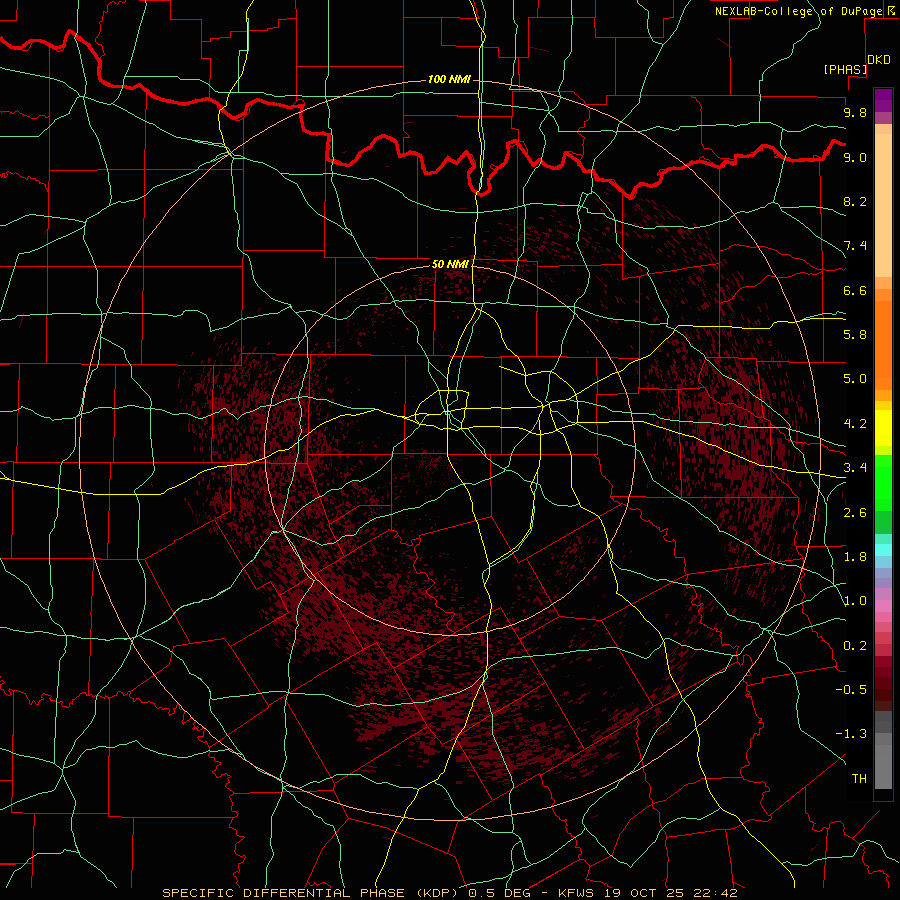Screen dimensions: 900x900
Task: Select the 3.4 scale value
Action: tap(855, 468)
